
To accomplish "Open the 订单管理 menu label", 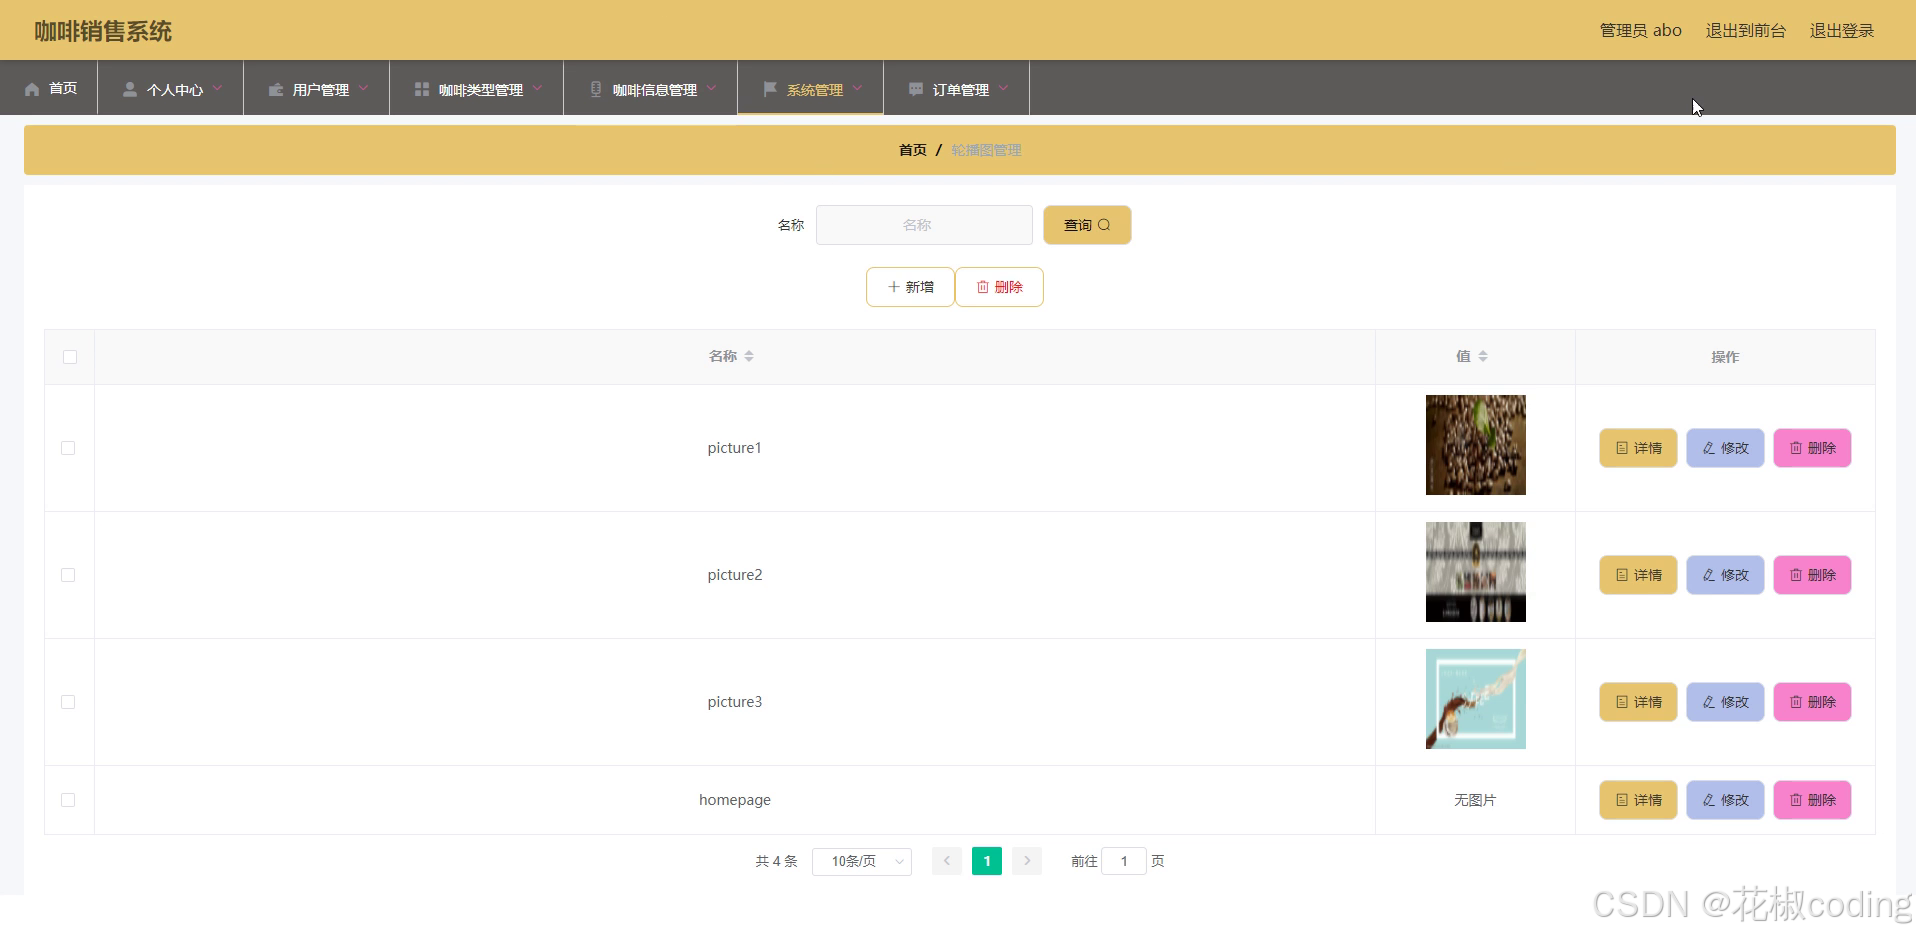I will (x=961, y=90).
